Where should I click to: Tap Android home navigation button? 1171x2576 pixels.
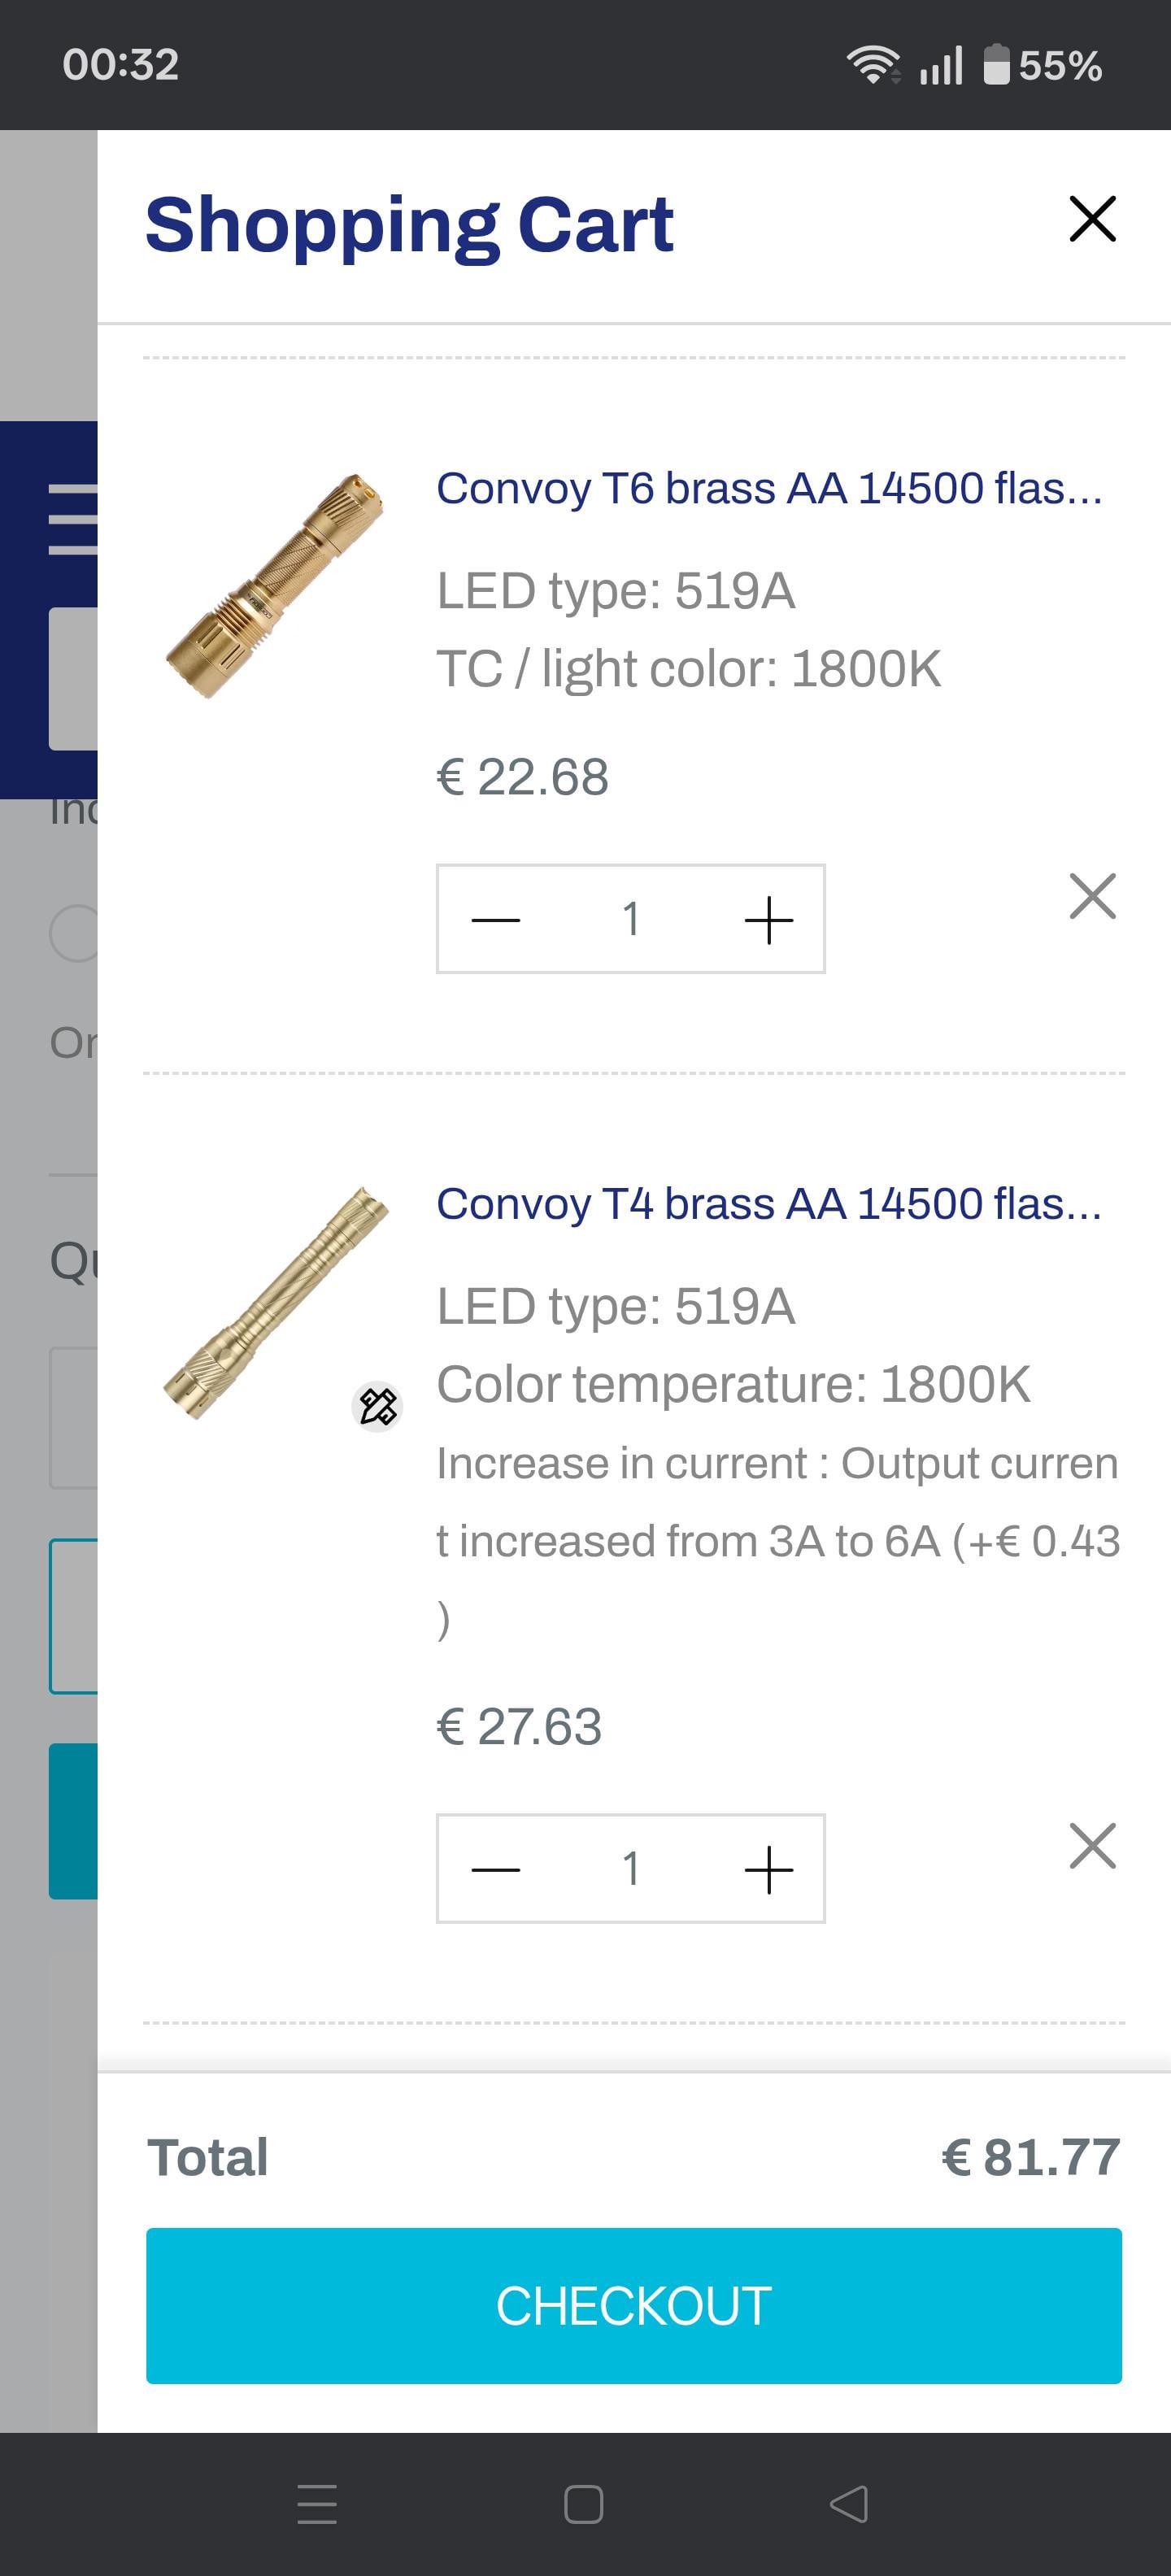584,2504
